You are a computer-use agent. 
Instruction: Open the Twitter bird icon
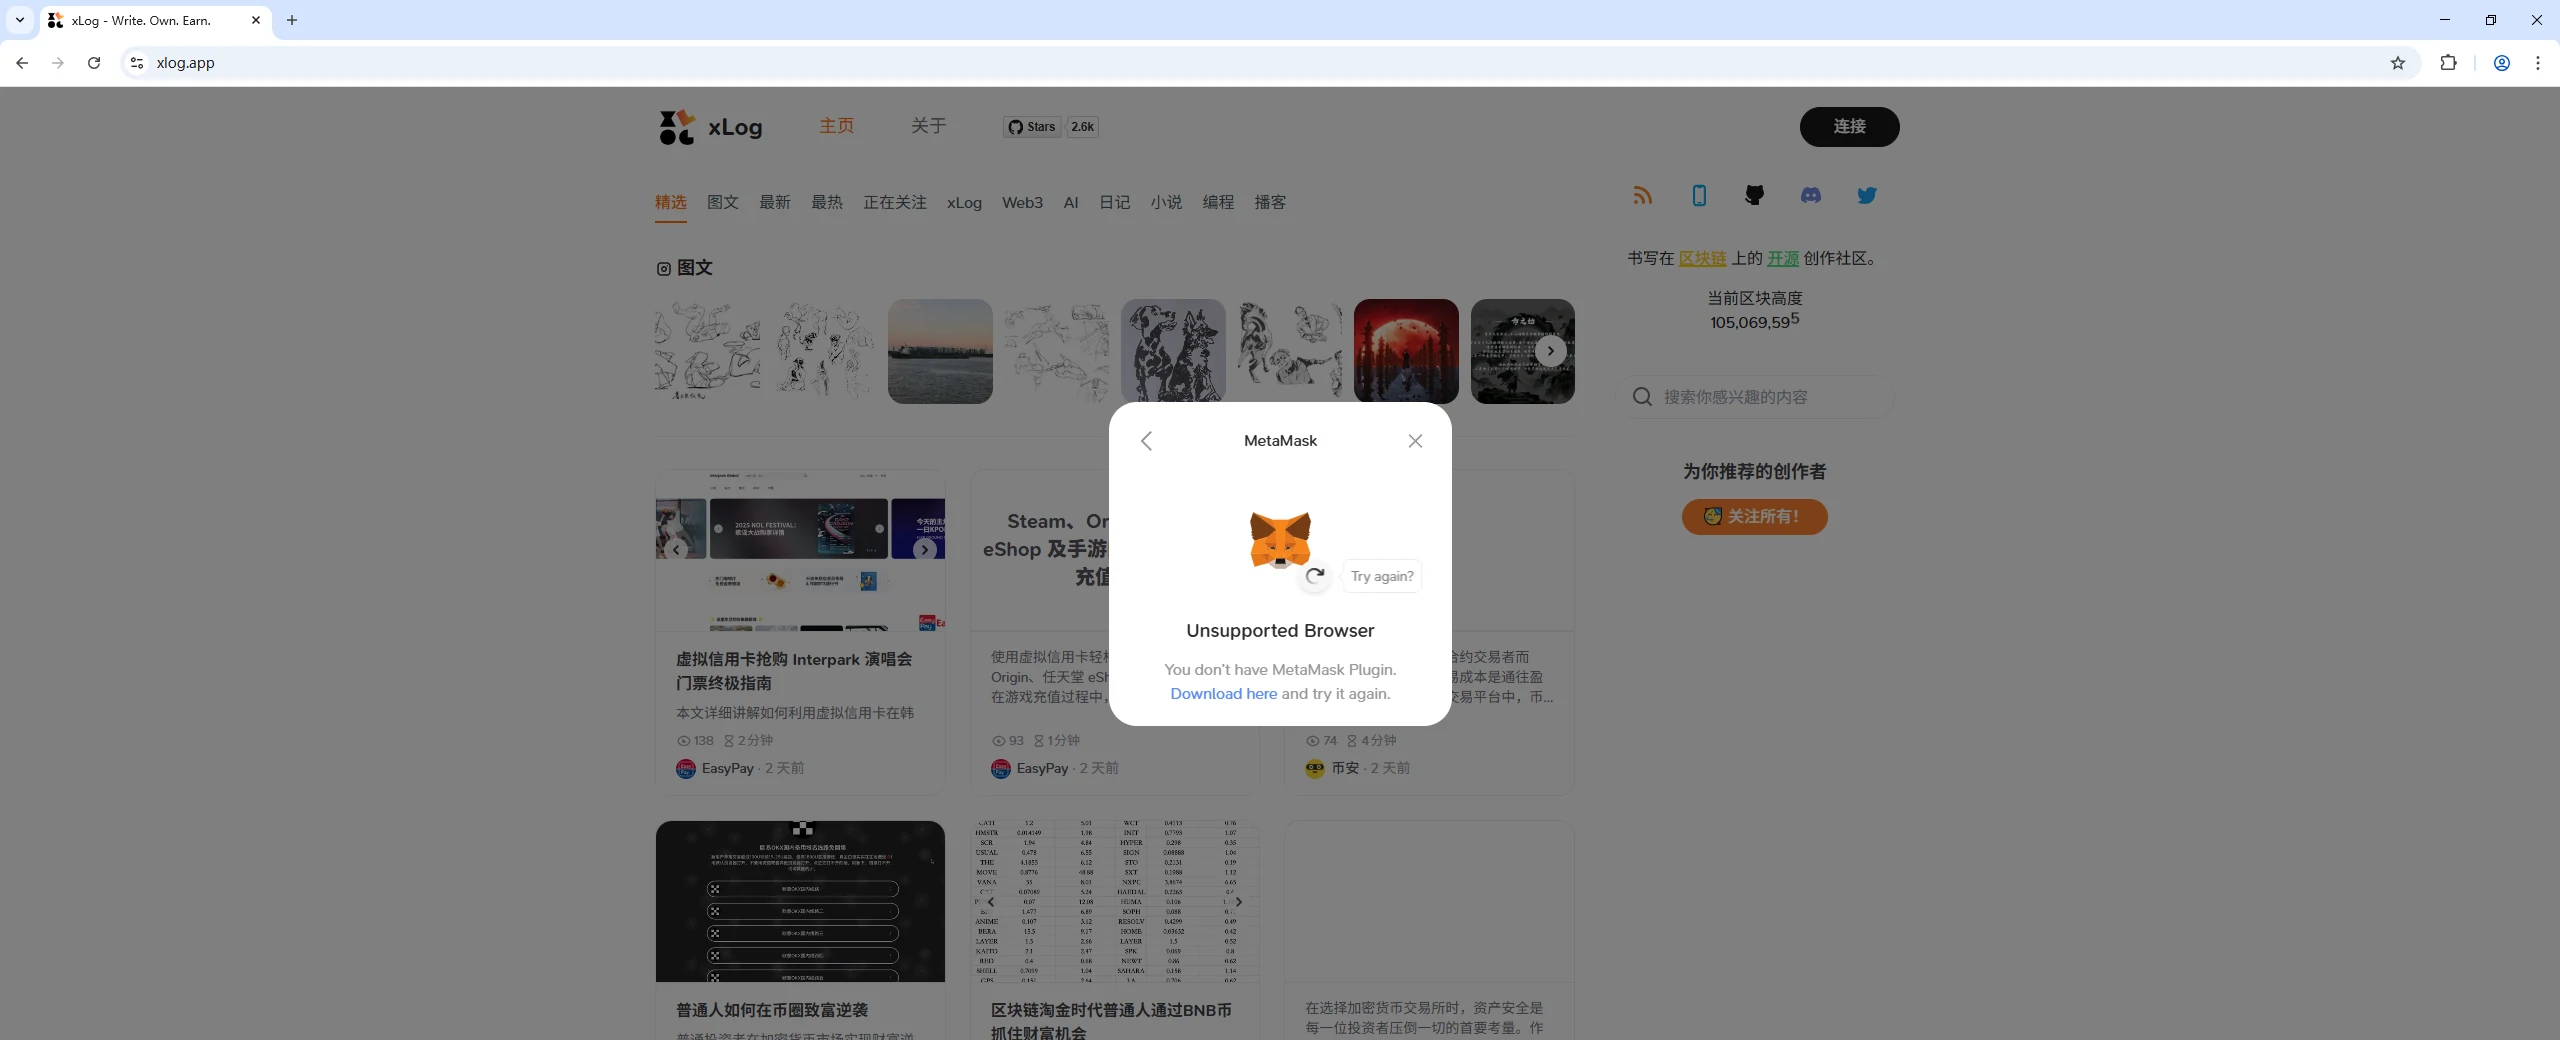tap(1867, 195)
